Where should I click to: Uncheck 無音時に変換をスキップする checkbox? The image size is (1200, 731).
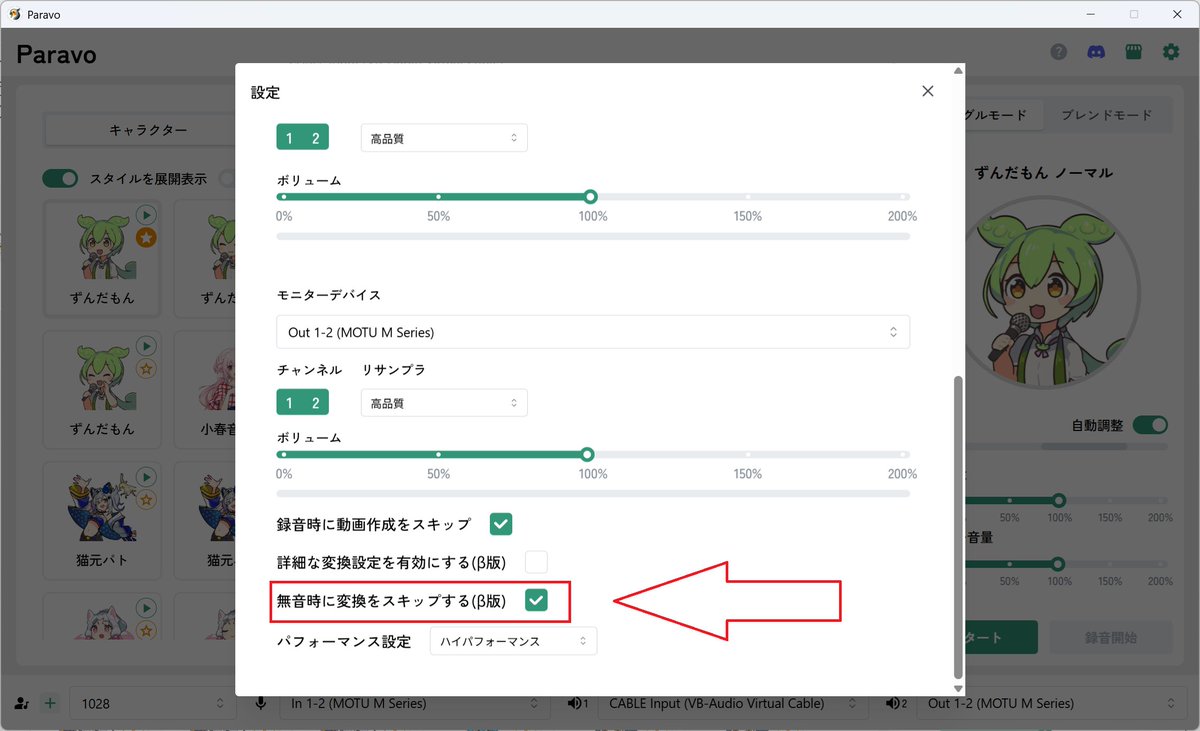[536, 600]
